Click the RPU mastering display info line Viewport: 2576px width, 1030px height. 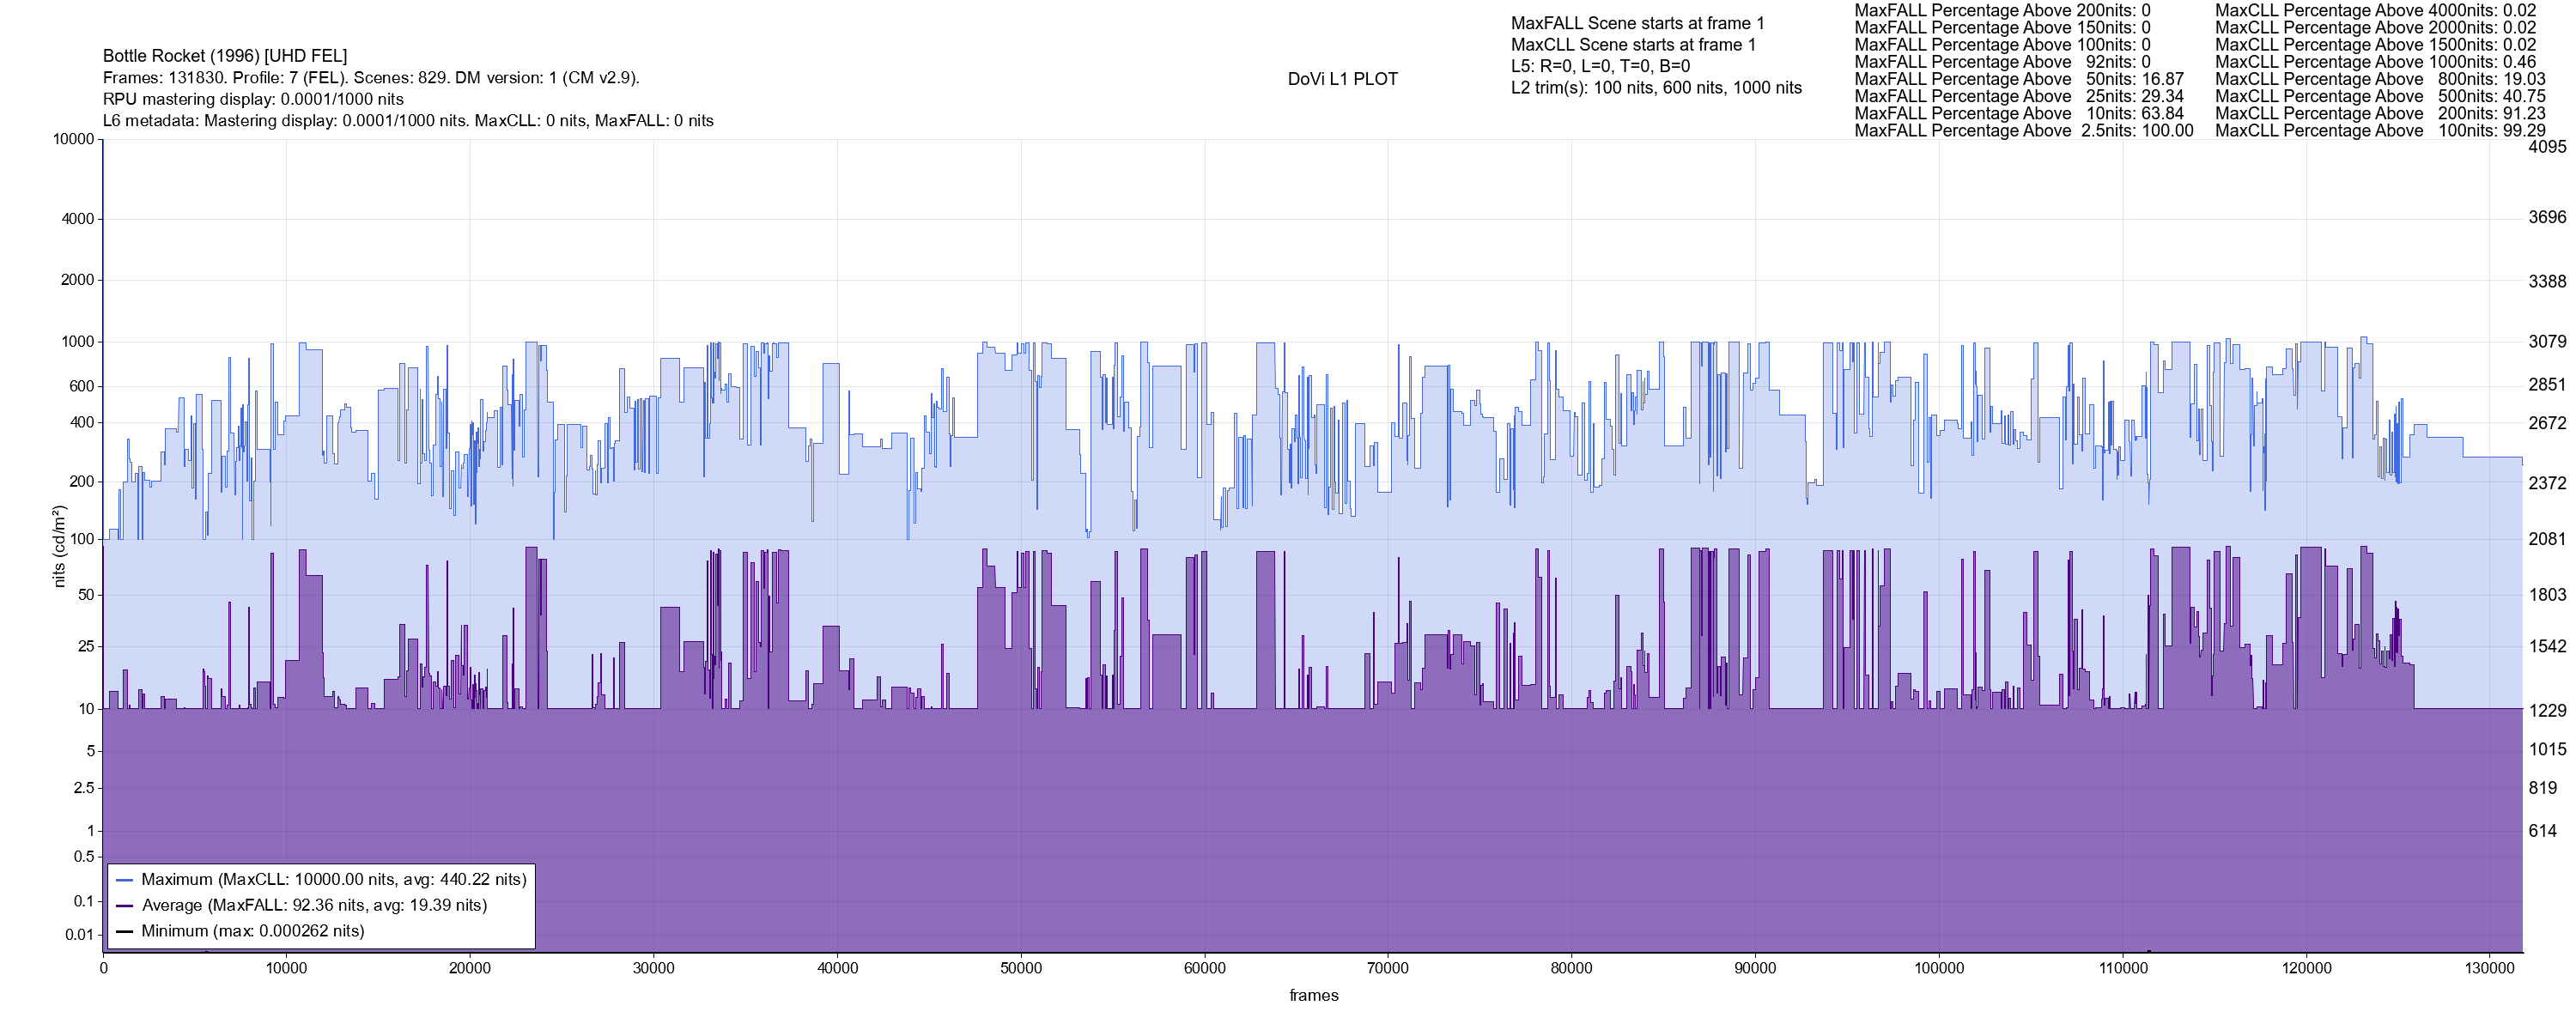click(253, 99)
